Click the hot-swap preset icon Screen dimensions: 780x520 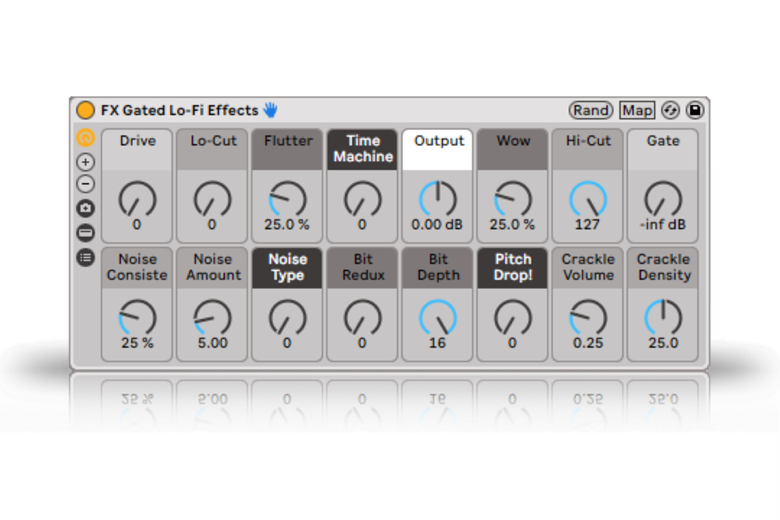(x=671, y=110)
